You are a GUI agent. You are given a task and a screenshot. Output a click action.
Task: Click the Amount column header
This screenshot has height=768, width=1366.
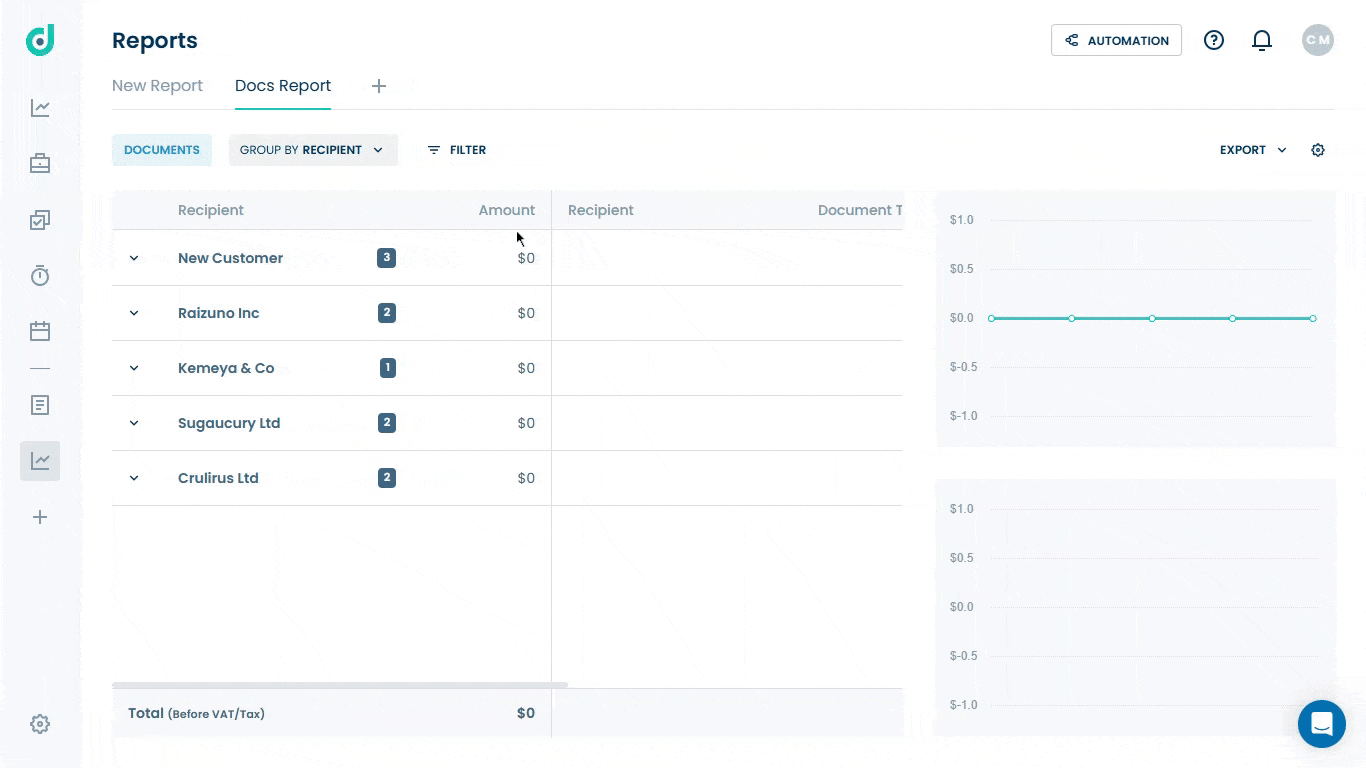(507, 210)
